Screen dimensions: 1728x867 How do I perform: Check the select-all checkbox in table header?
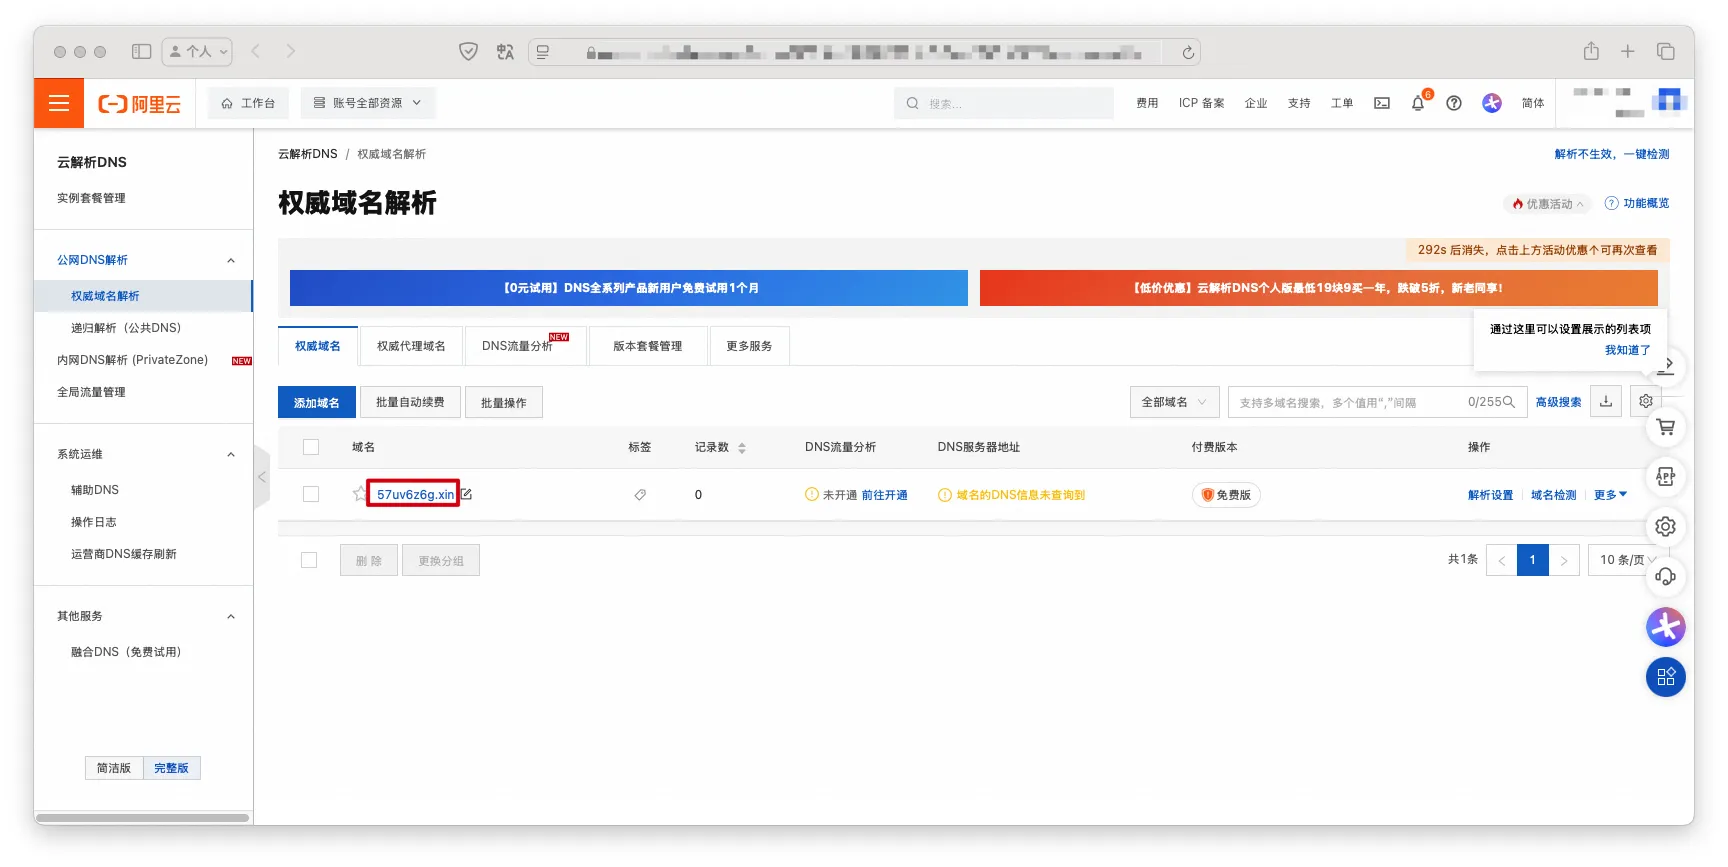pyautogui.click(x=311, y=447)
